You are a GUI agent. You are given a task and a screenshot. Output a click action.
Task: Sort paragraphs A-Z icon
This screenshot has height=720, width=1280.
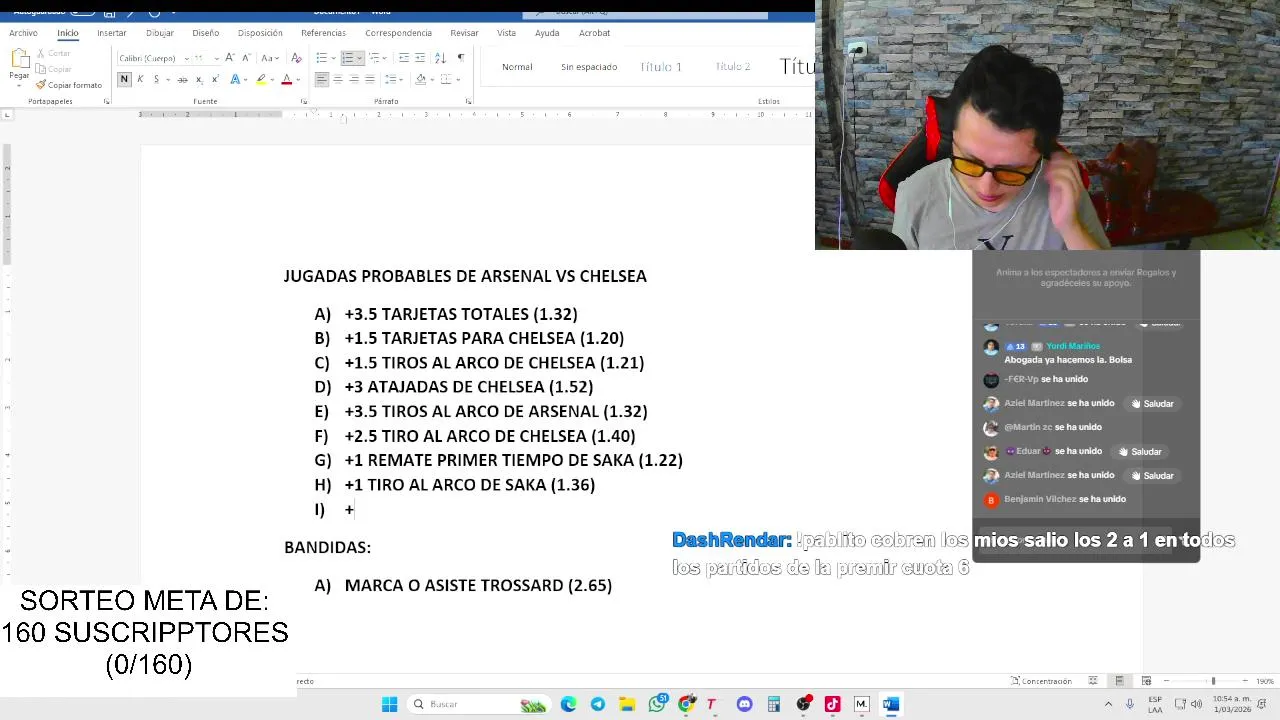pos(440,57)
